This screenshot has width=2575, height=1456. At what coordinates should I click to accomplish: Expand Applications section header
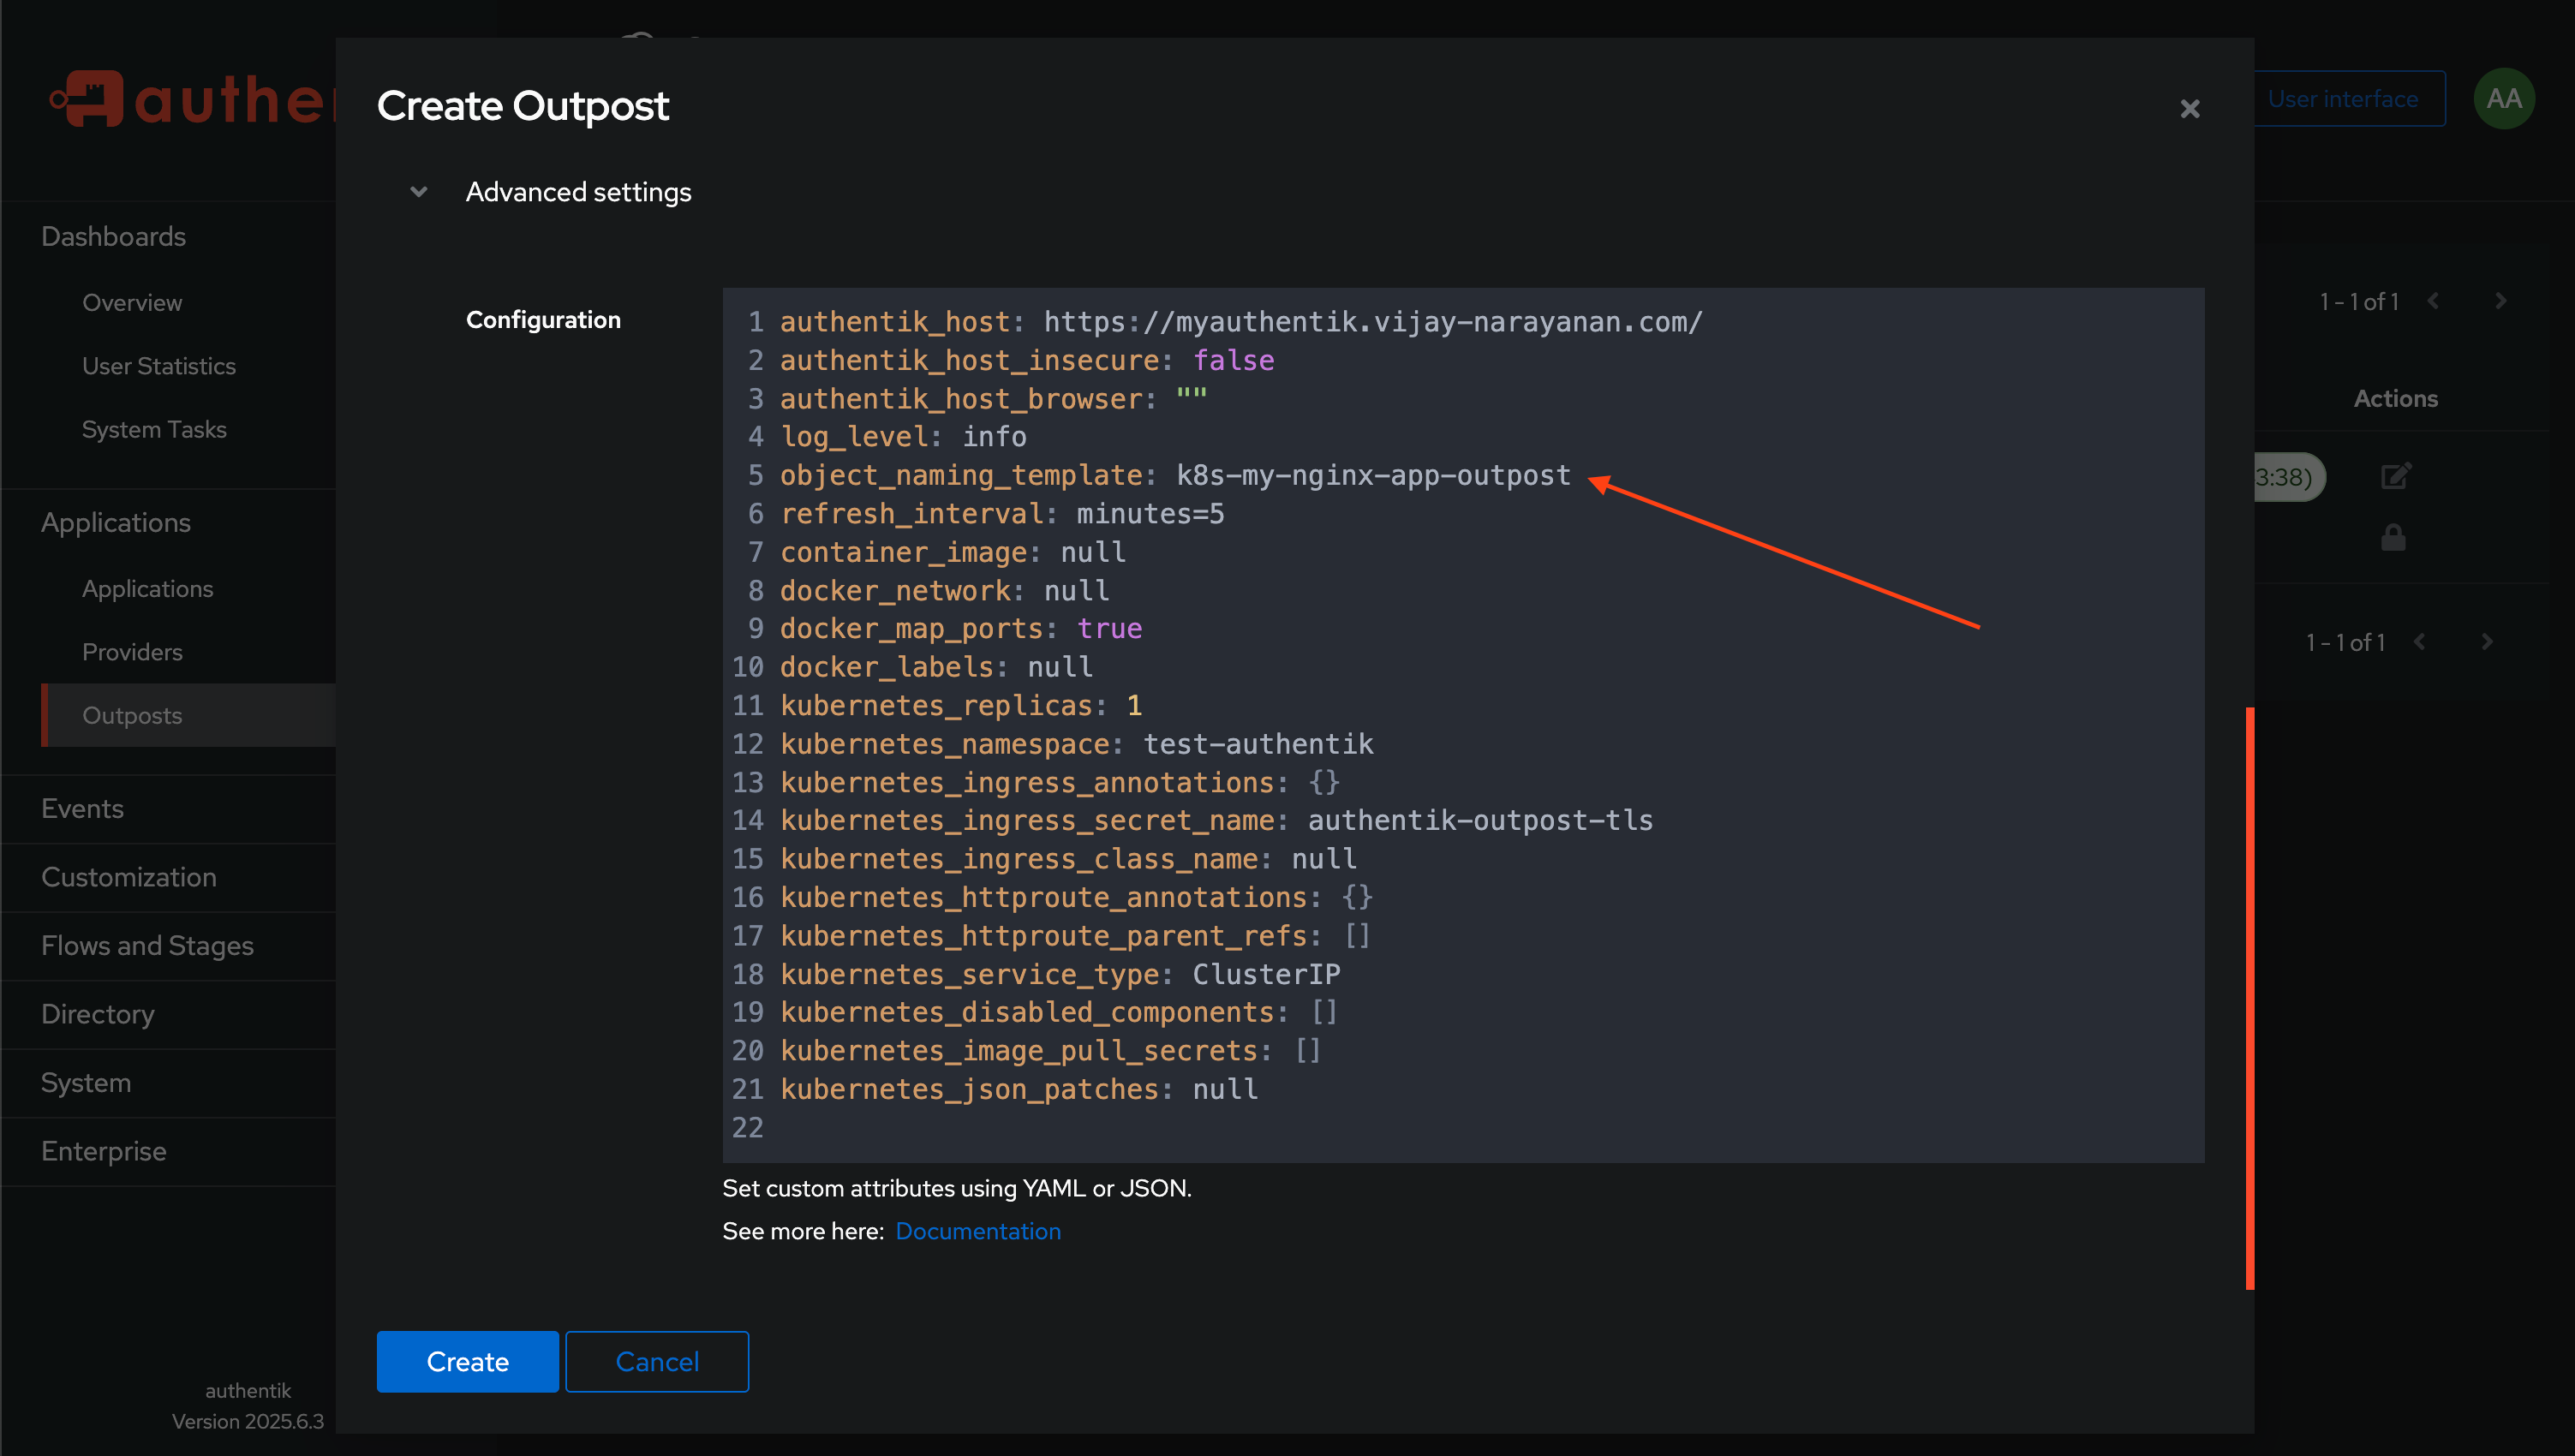[116, 522]
